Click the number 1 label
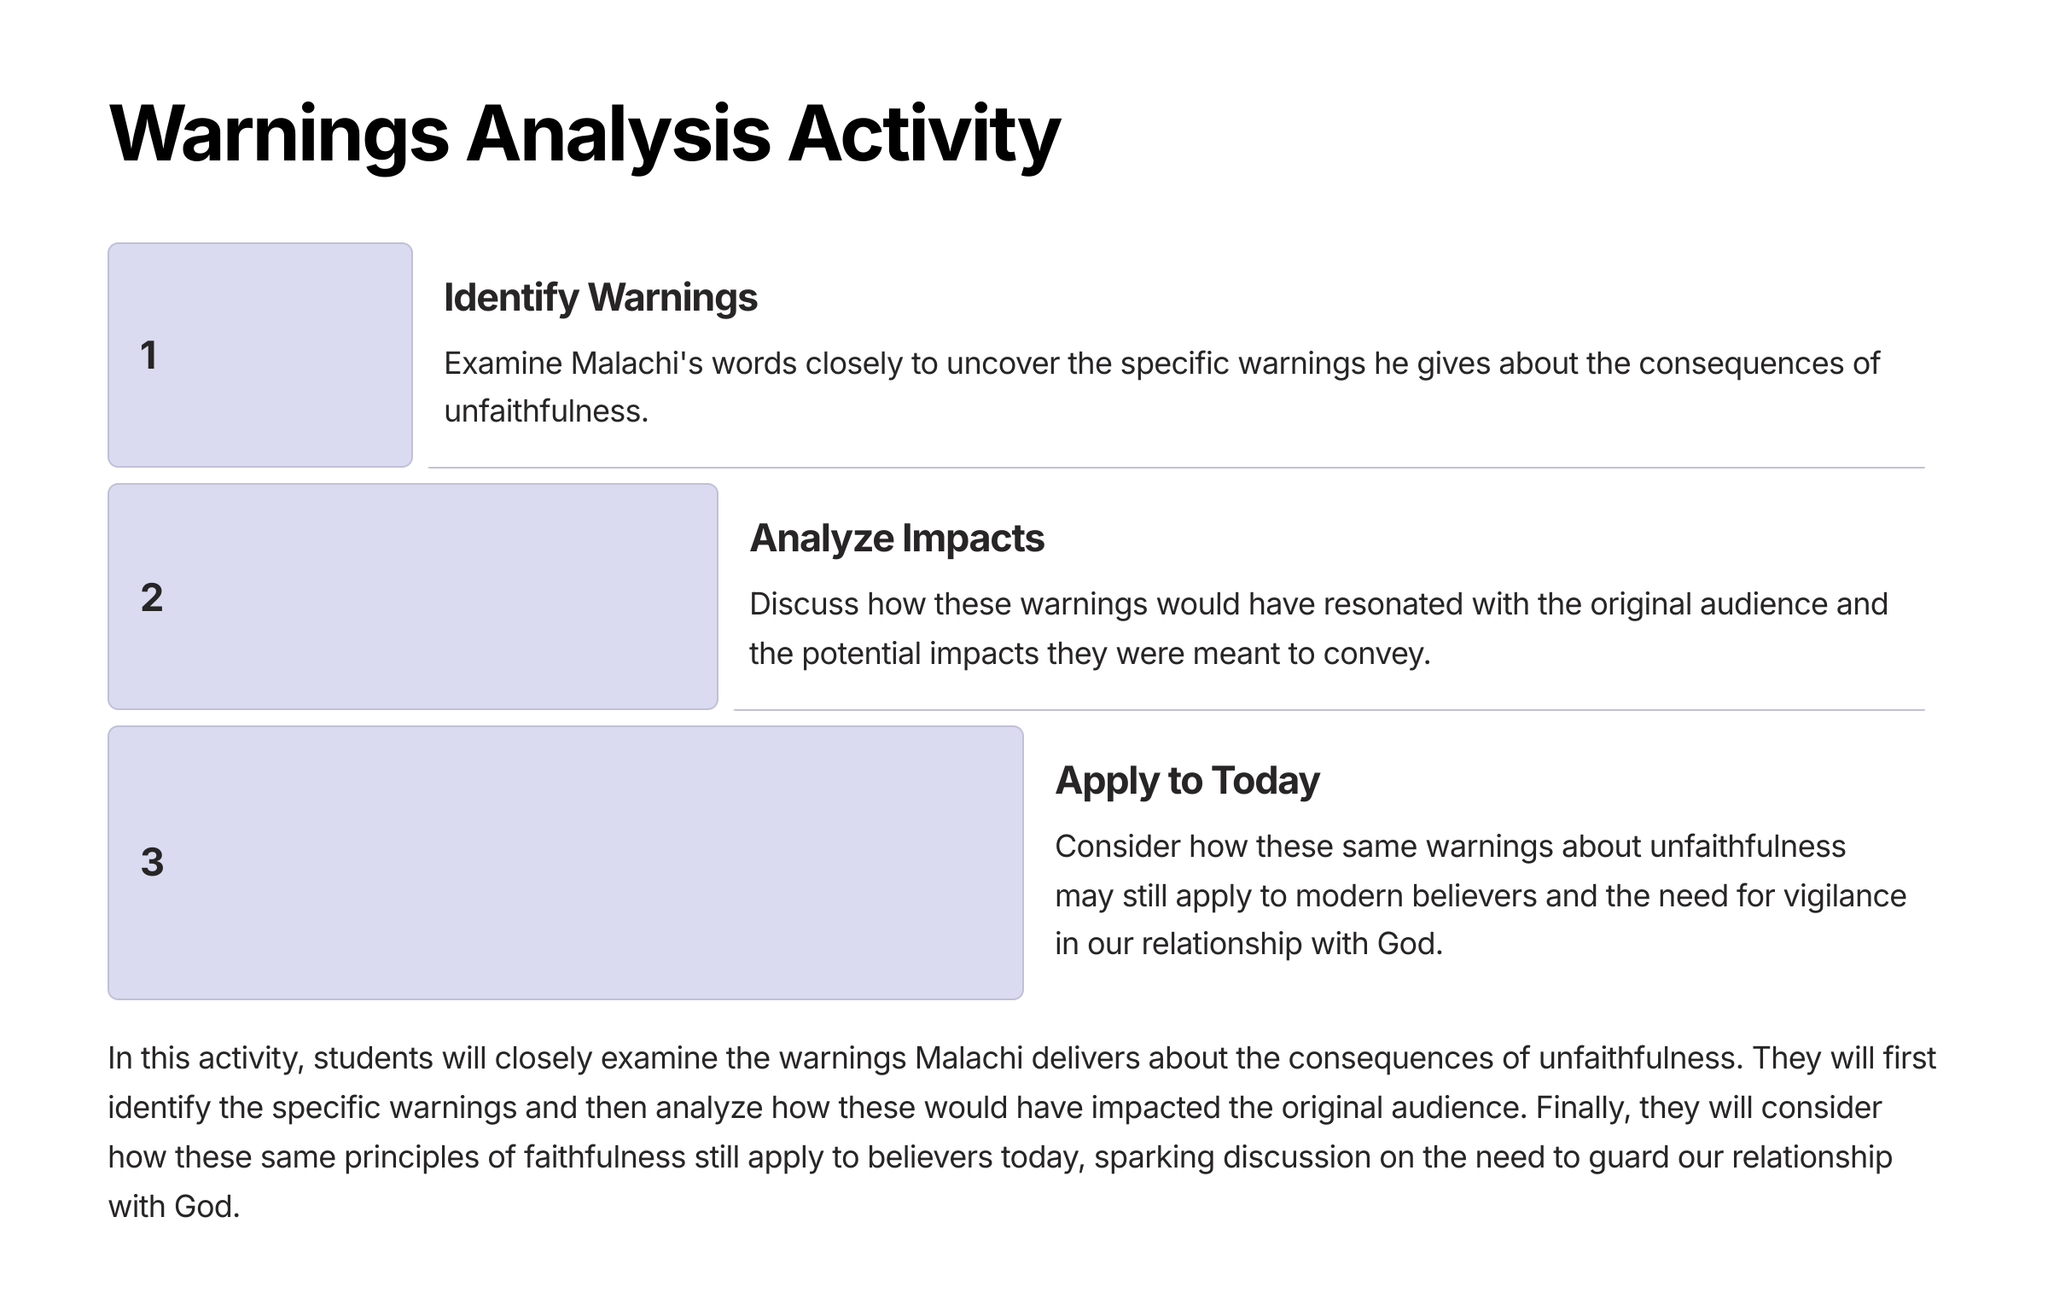Screen dimensions: 2048x1316 [149, 356]
